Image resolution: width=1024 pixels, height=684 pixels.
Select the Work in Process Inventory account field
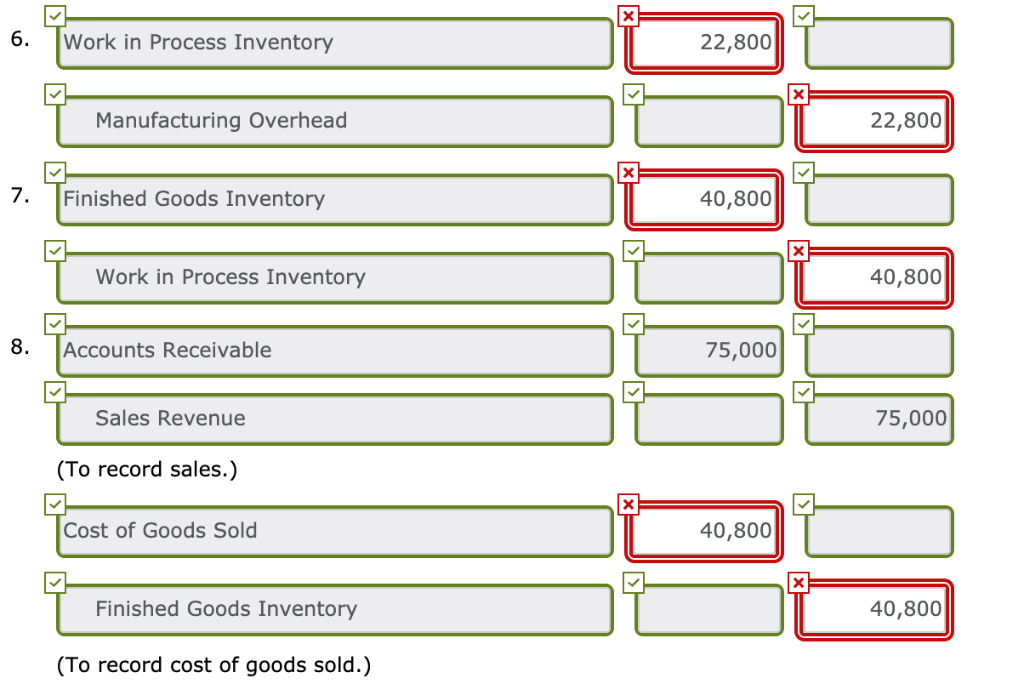click(335, 43)
